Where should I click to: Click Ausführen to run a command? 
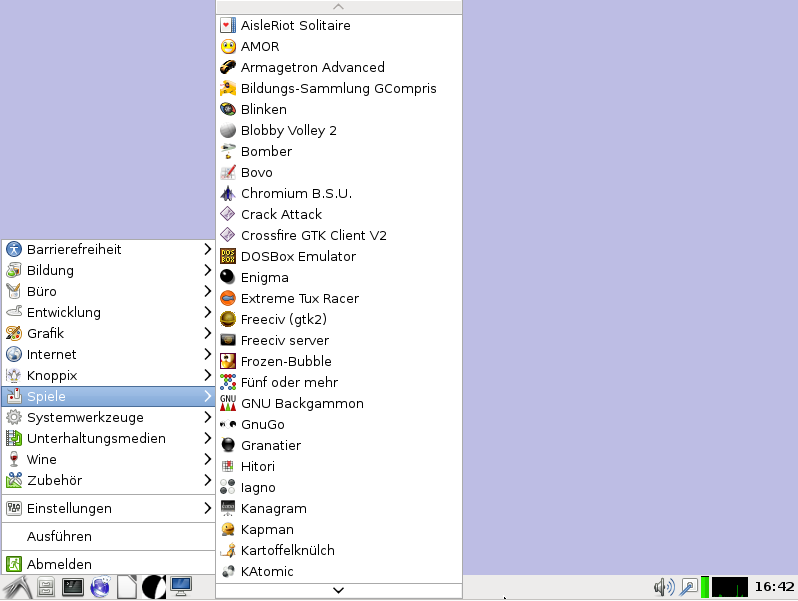[x=60, y=536]
